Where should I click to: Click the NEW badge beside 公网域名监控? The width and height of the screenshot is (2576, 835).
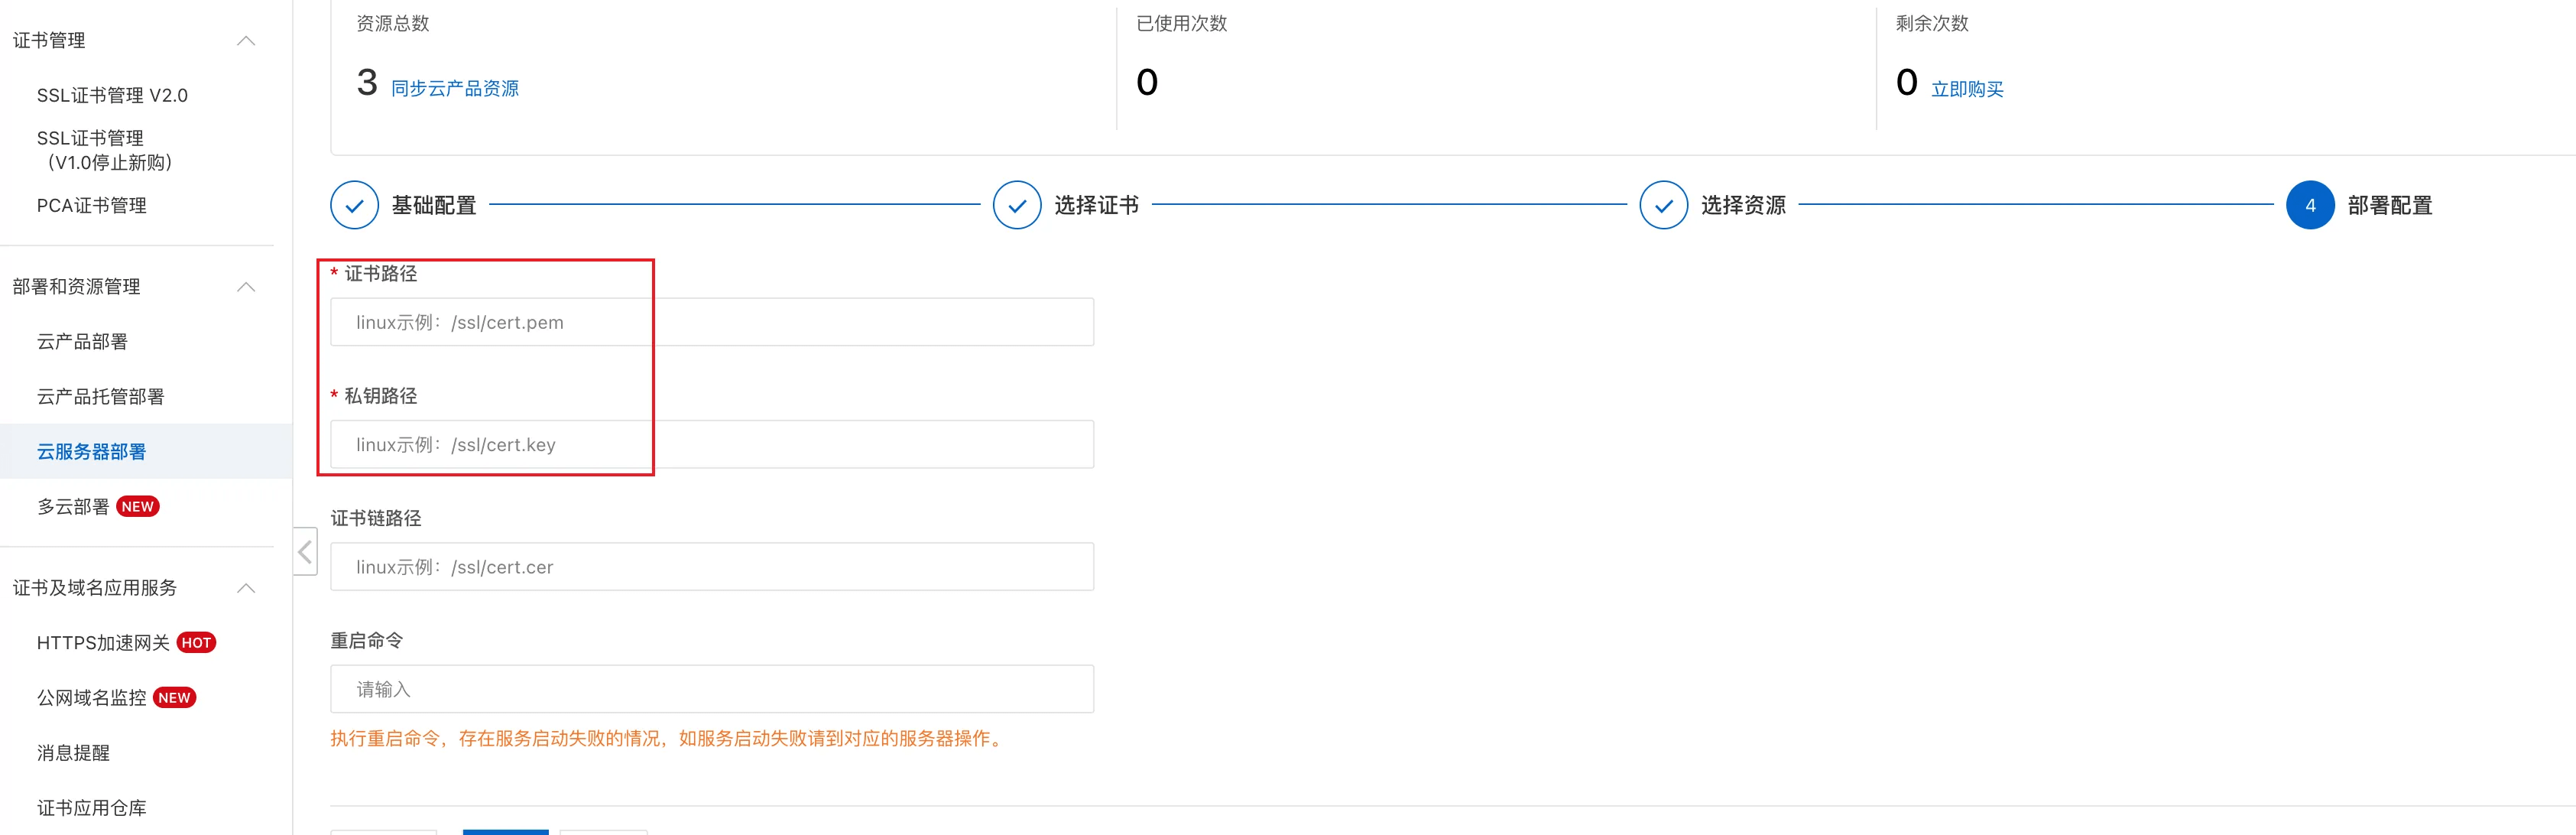[174, 698]
